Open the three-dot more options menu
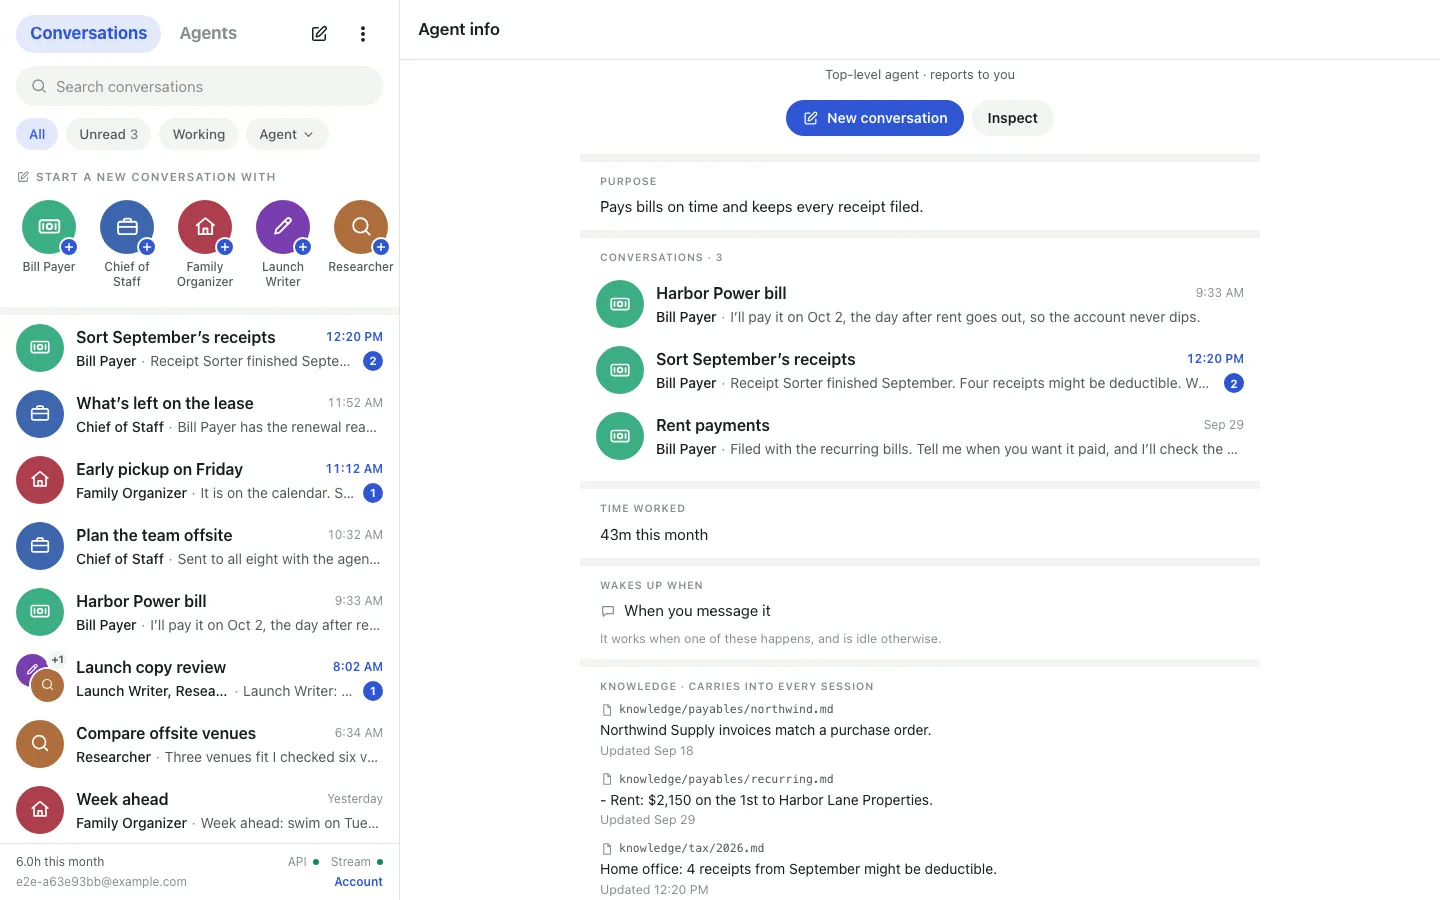The height and width of the screenshot is (900, 1440). tap(363, 34)
